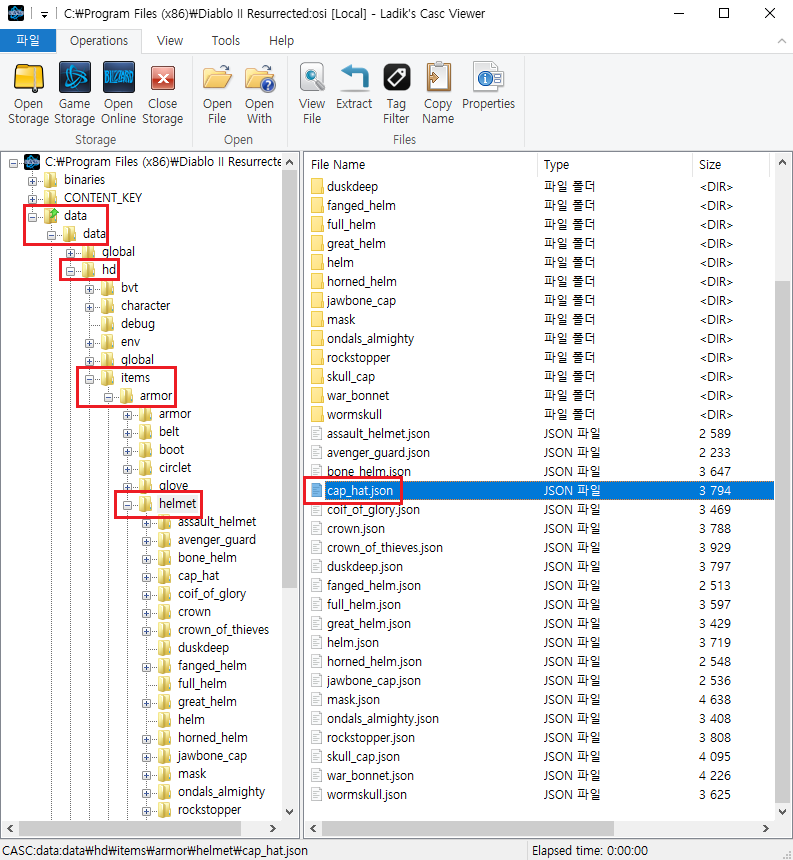
Task: Sort the list by the Type column
Action: (x=615, y=165)
